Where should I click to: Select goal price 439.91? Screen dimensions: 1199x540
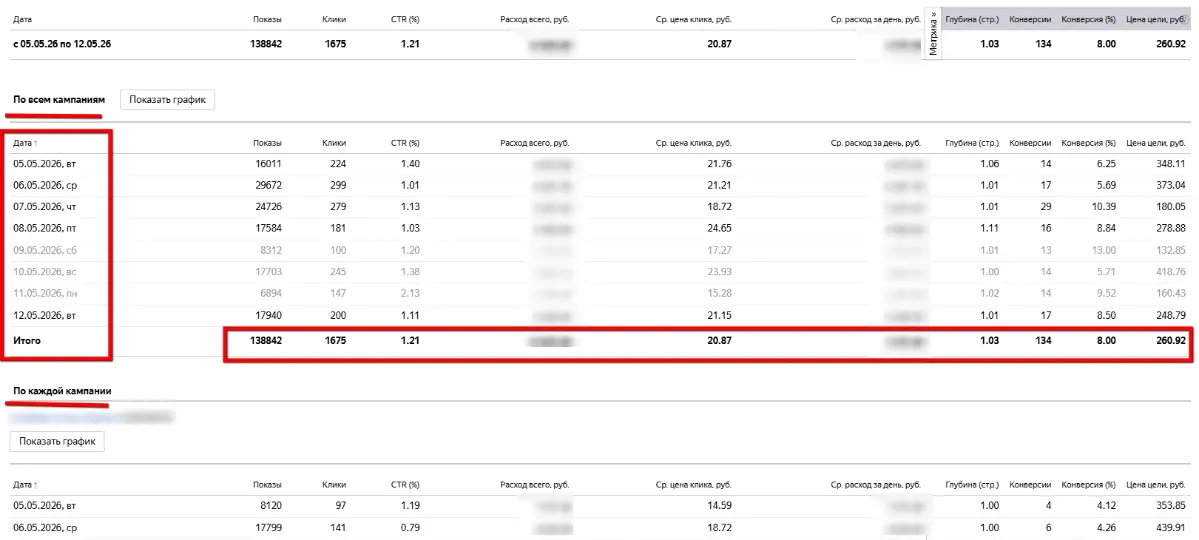point(1171,528)
